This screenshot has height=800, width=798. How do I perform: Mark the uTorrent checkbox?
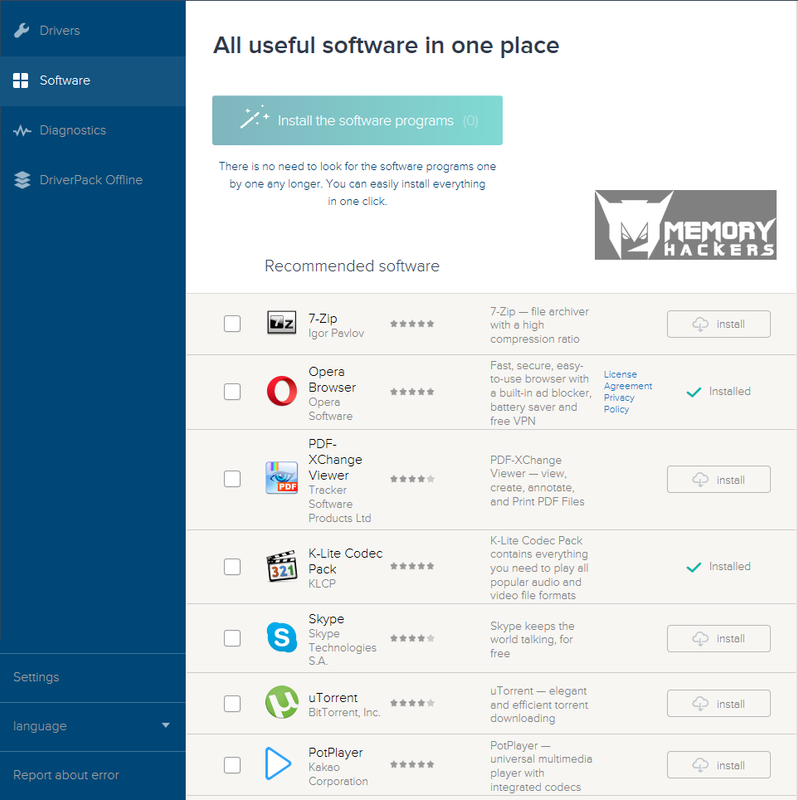point(232,703)
